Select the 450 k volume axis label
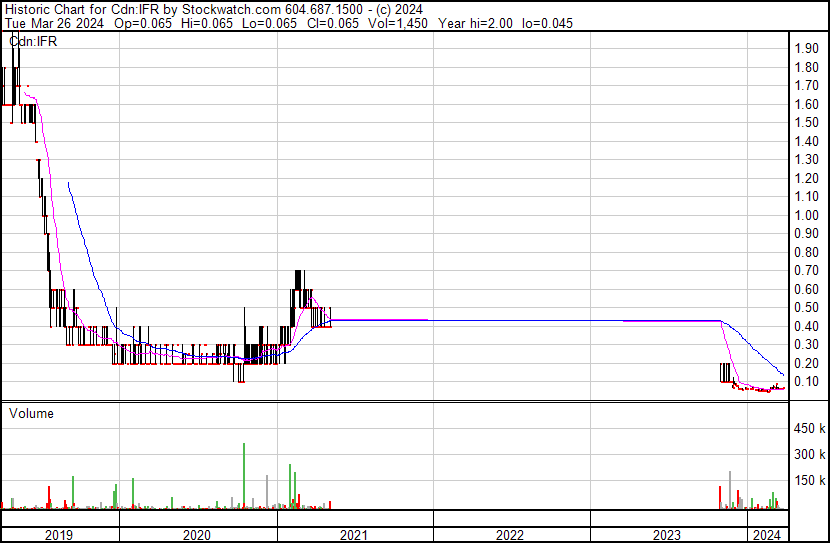The height and width of the screenshot is (543, 830). point(809,429)
